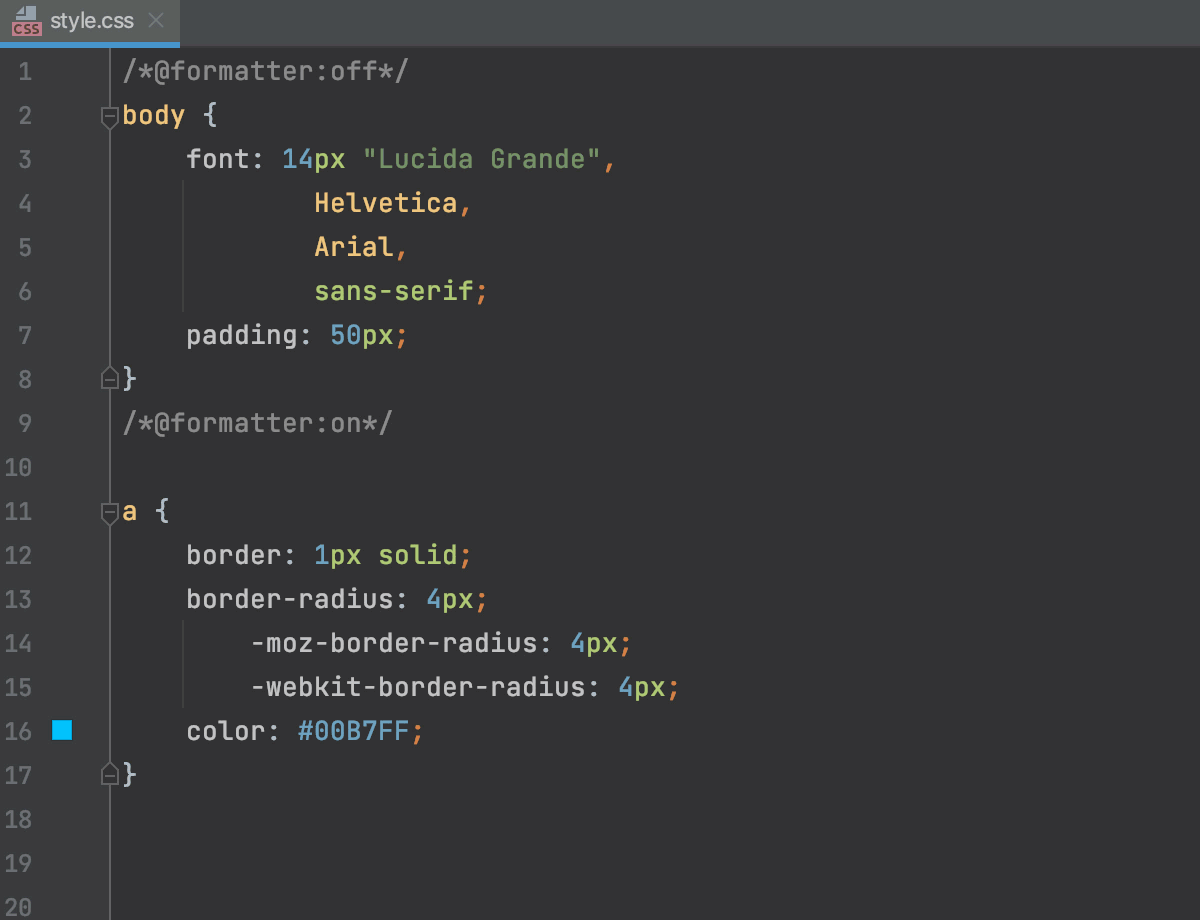Click the /*@formatter:off*/ comment
The width and height of the screenshot is (1200, 920).
pos(265,70)
